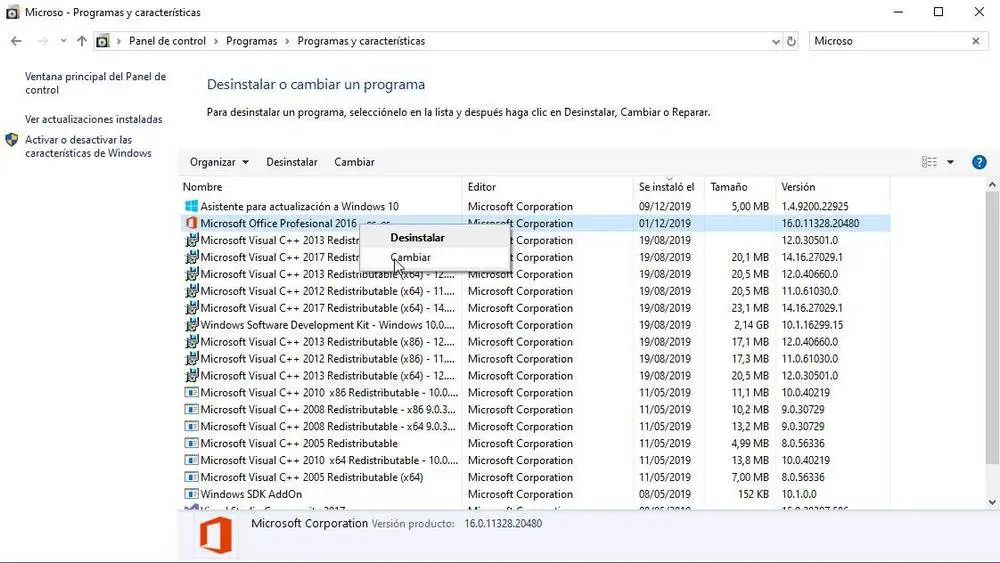Click the Back navigation arrow
Screen dimensions: 1000x563
click(16, 41)
